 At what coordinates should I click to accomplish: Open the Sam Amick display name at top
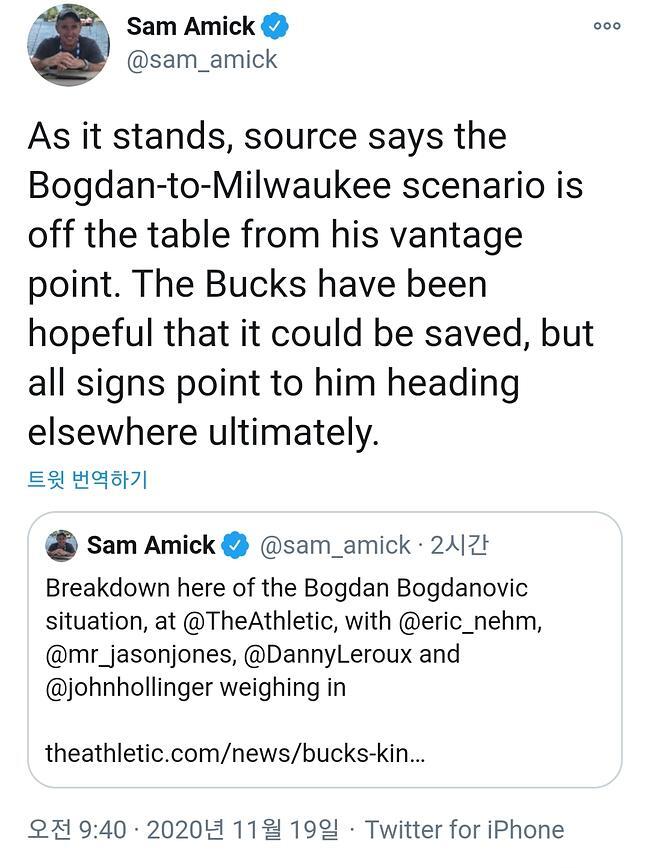191,26
